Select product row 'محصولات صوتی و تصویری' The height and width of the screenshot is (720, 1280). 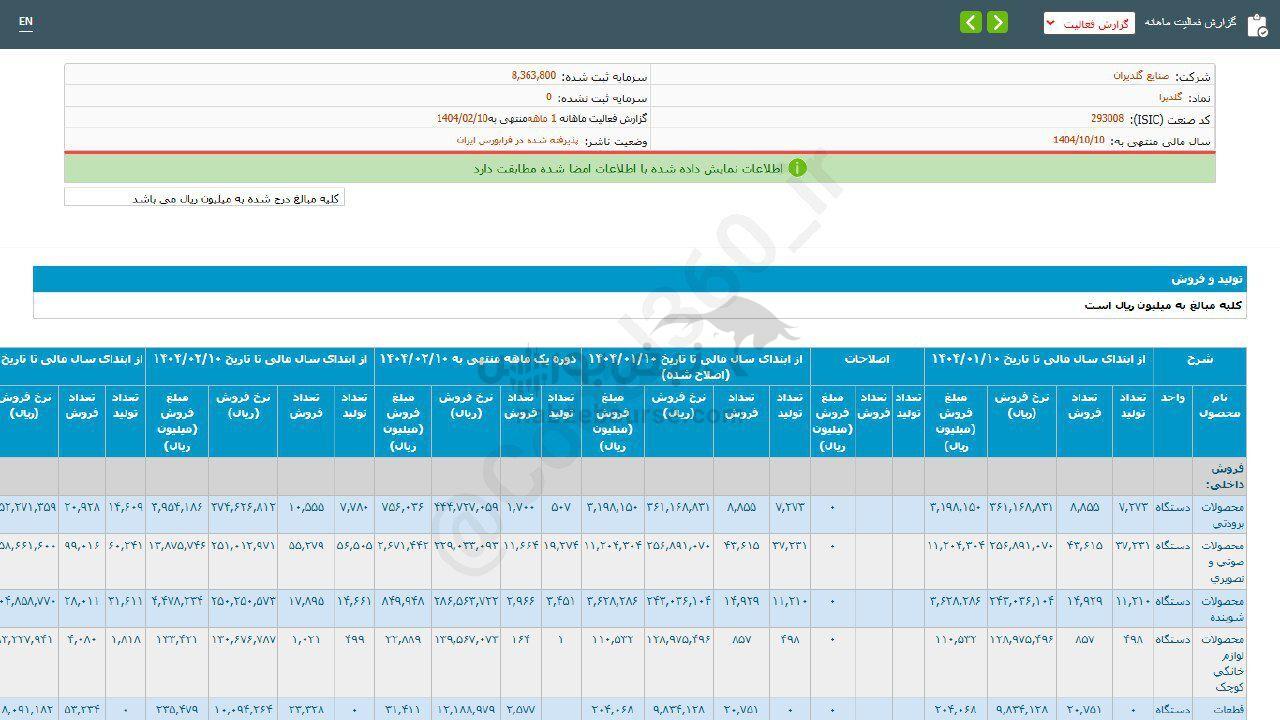[1219, 561]
